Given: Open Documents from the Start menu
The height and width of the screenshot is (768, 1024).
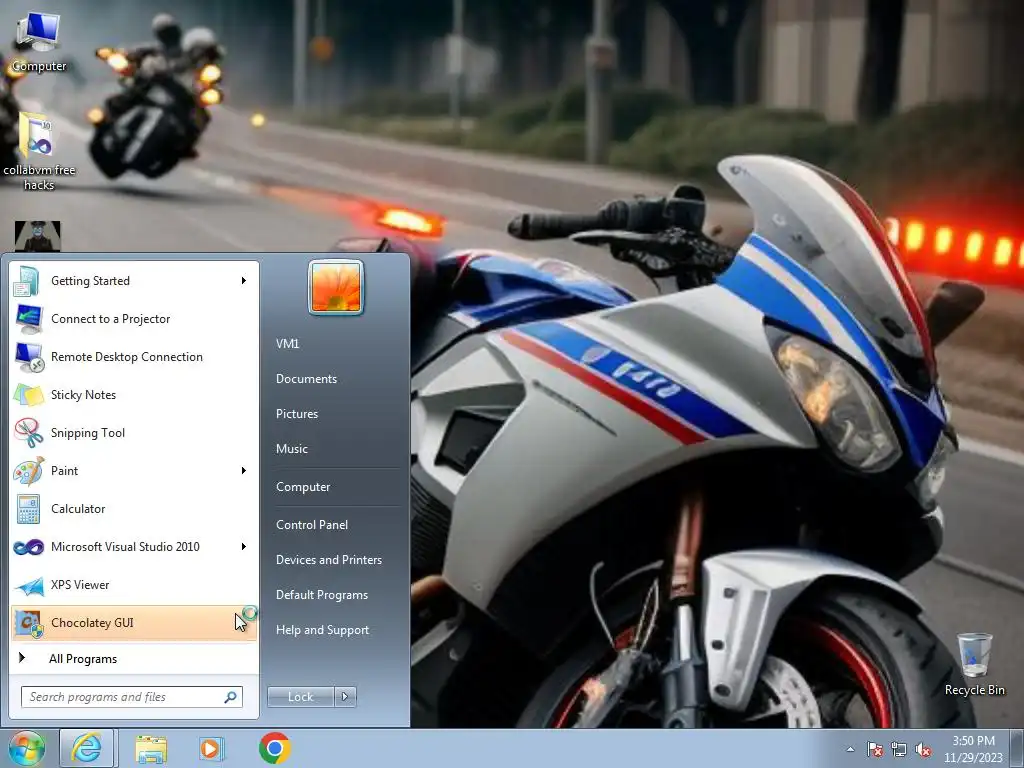Looking at the screenshot, I should pos(306,379).
